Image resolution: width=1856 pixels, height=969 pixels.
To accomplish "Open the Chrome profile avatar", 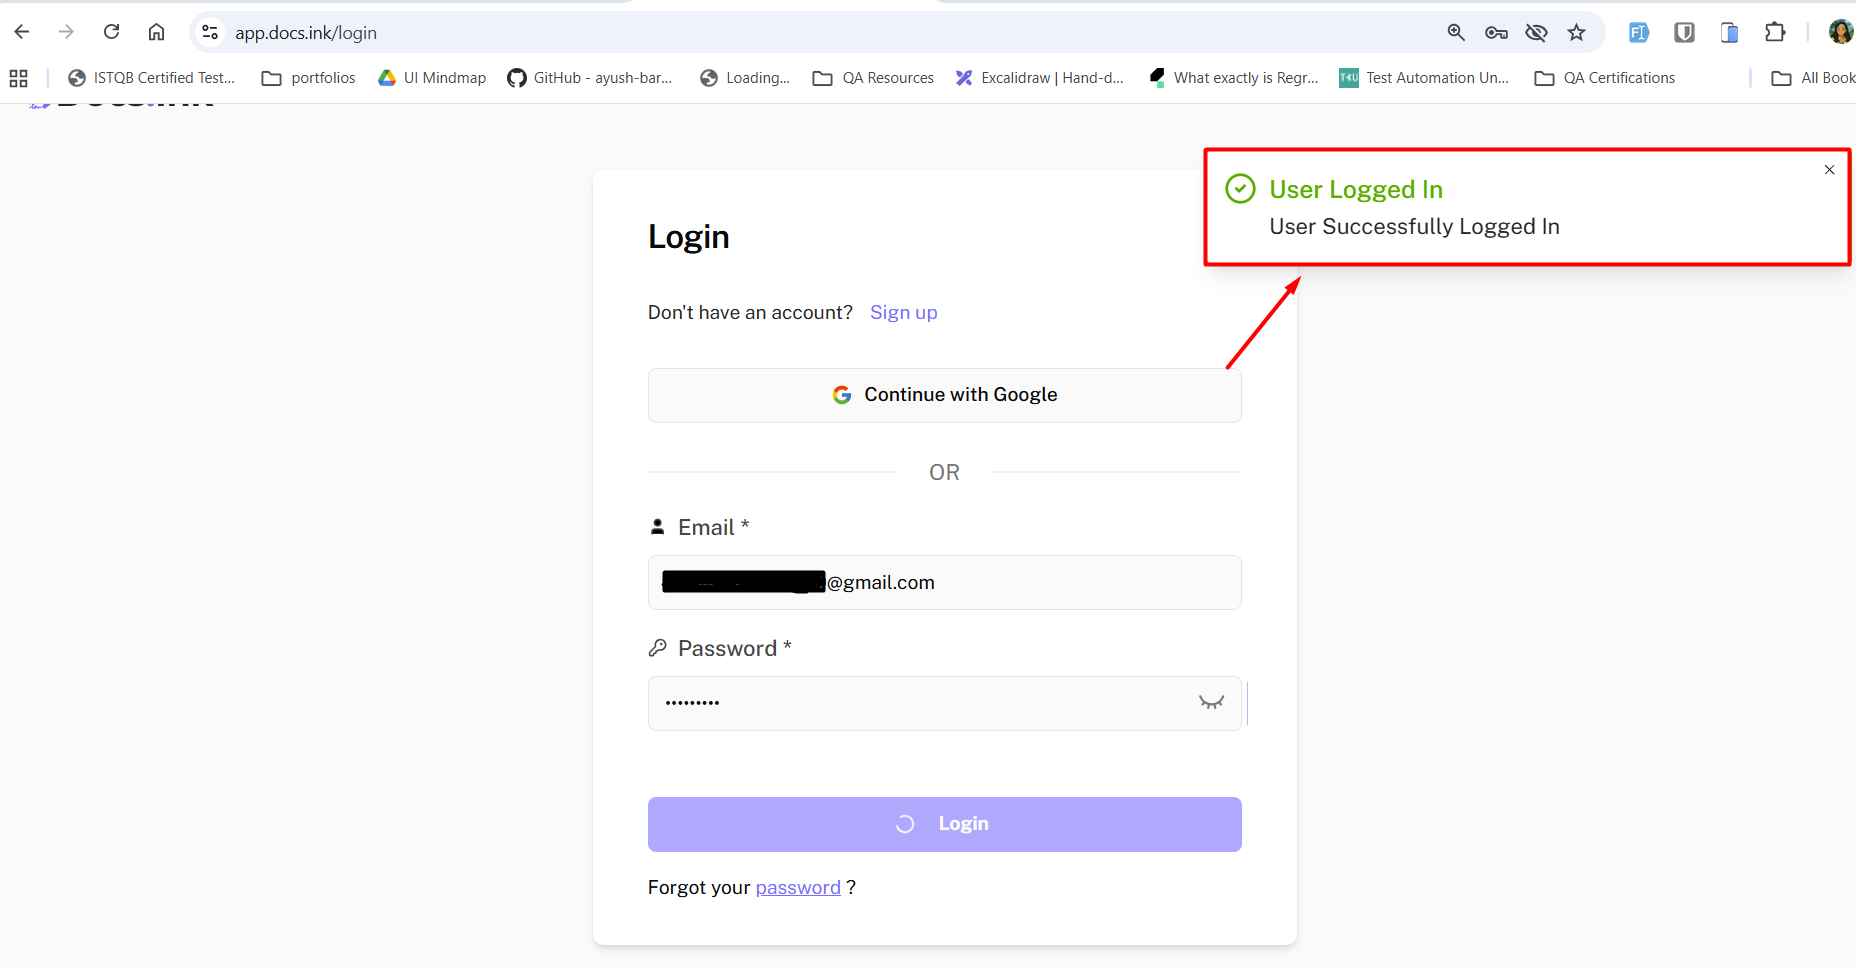I will 1840,32.
